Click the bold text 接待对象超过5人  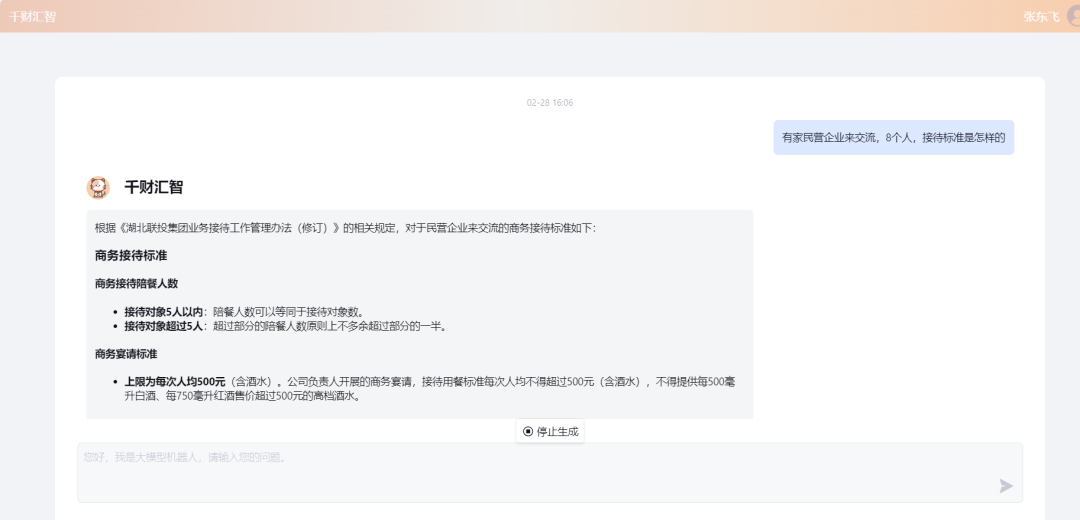[163, 326]
